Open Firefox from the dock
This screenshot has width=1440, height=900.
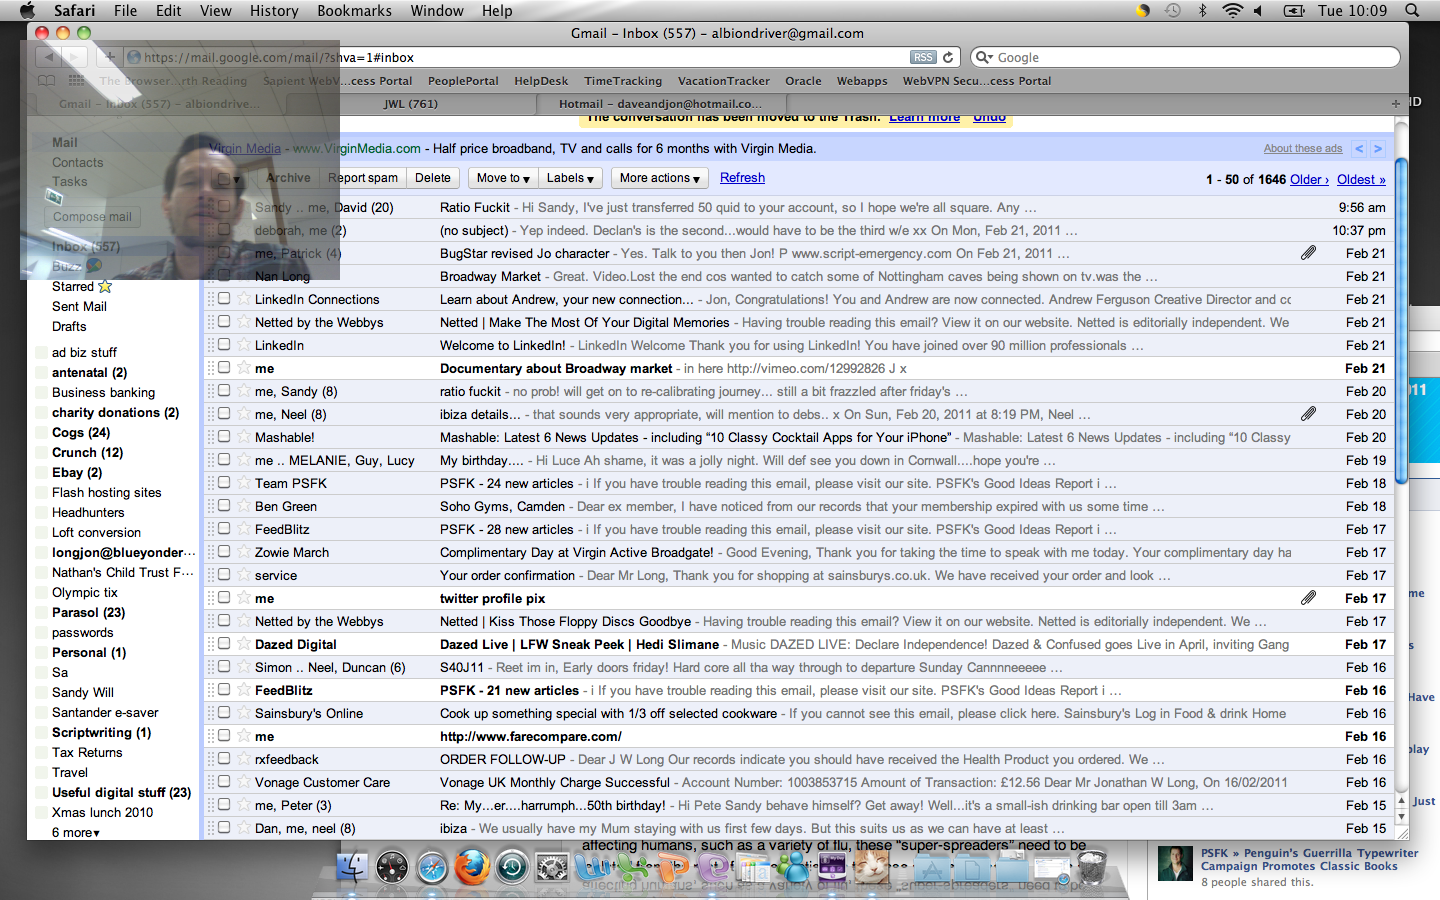pos(472,867)
